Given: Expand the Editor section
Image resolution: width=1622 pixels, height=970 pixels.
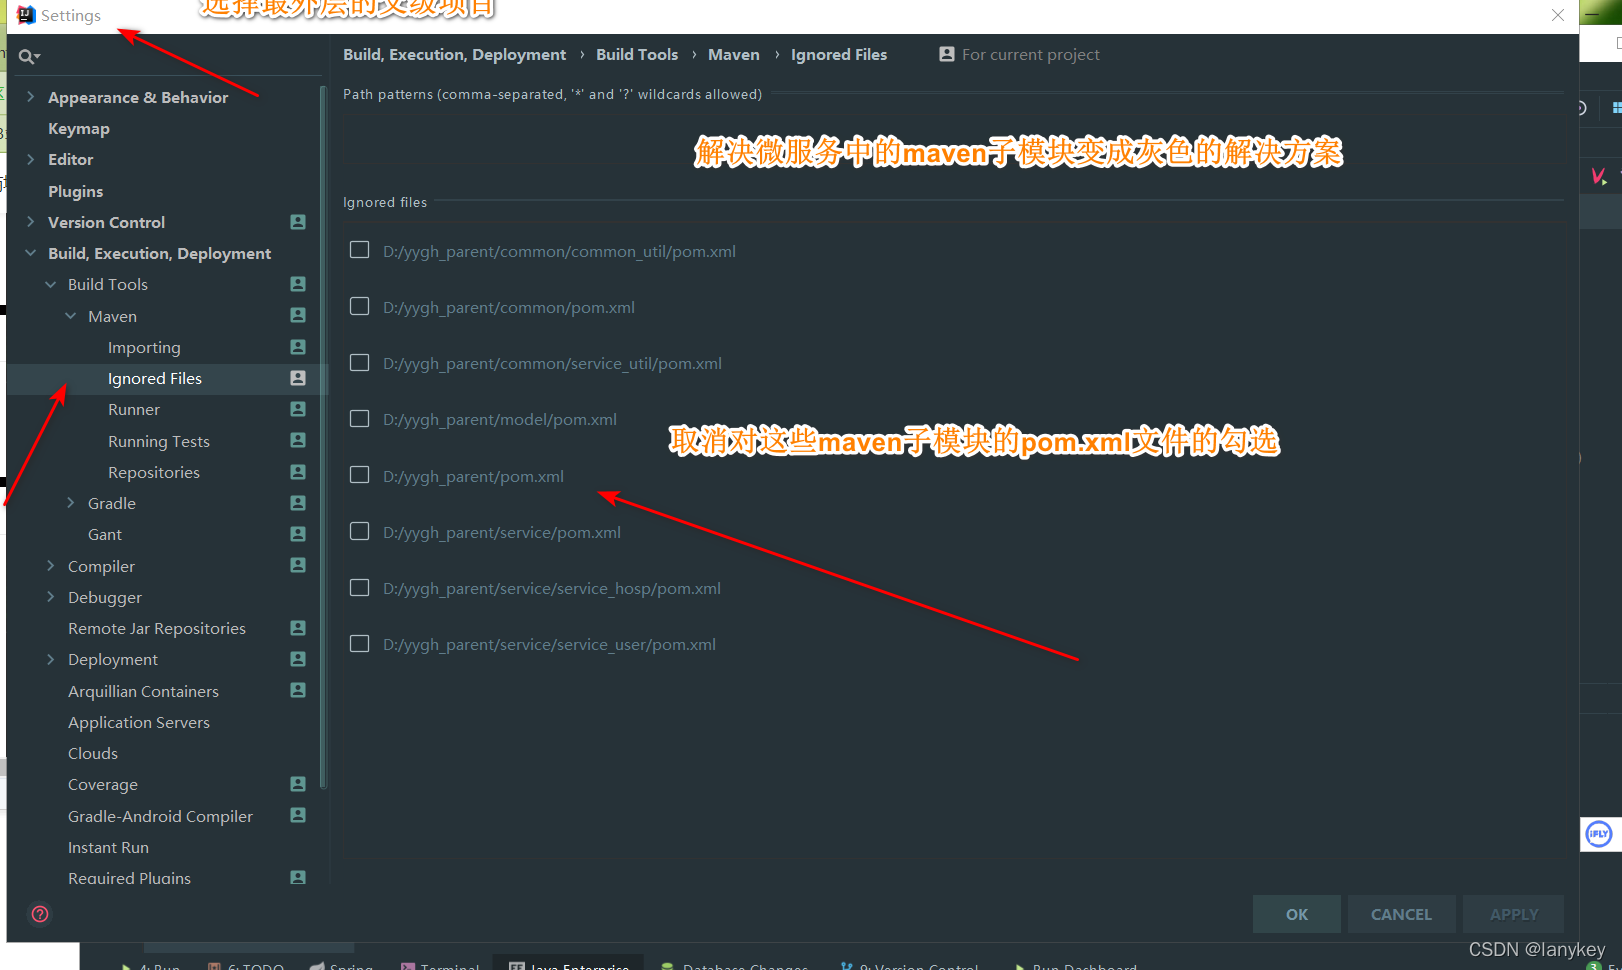Looking at the screenshot, I should click(30, 159).
